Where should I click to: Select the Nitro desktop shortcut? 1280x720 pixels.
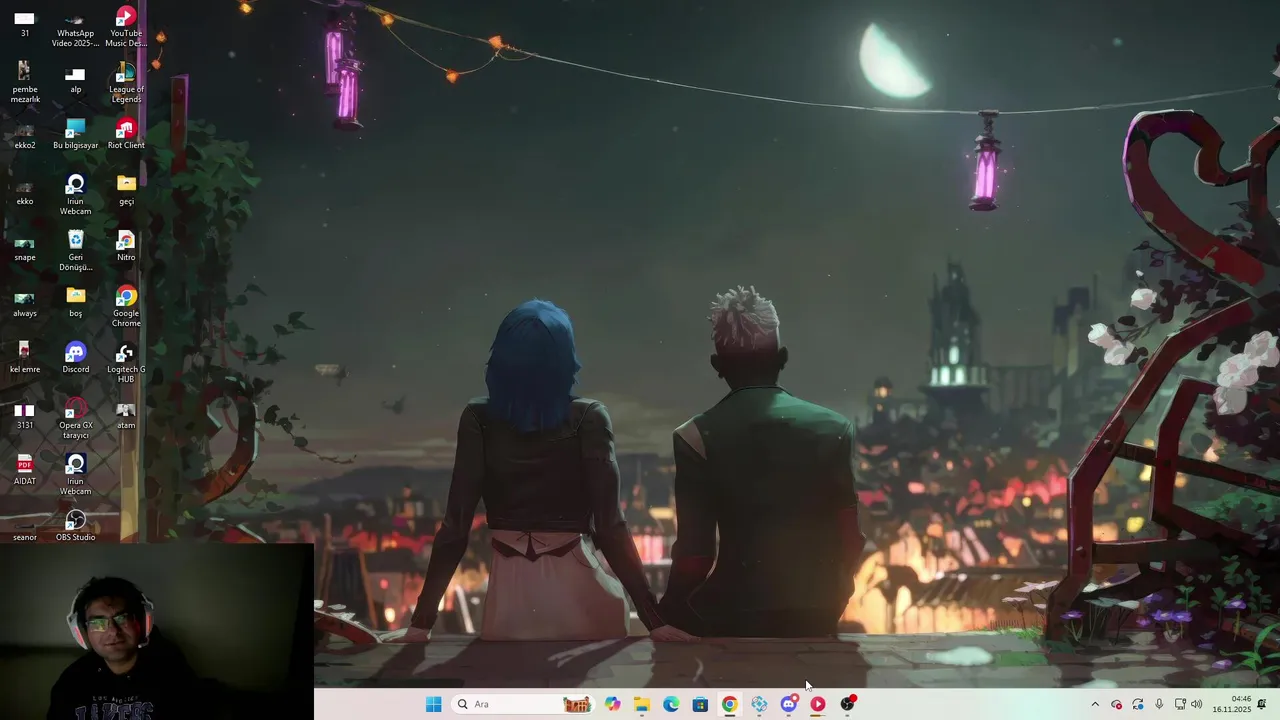(126, 246)
